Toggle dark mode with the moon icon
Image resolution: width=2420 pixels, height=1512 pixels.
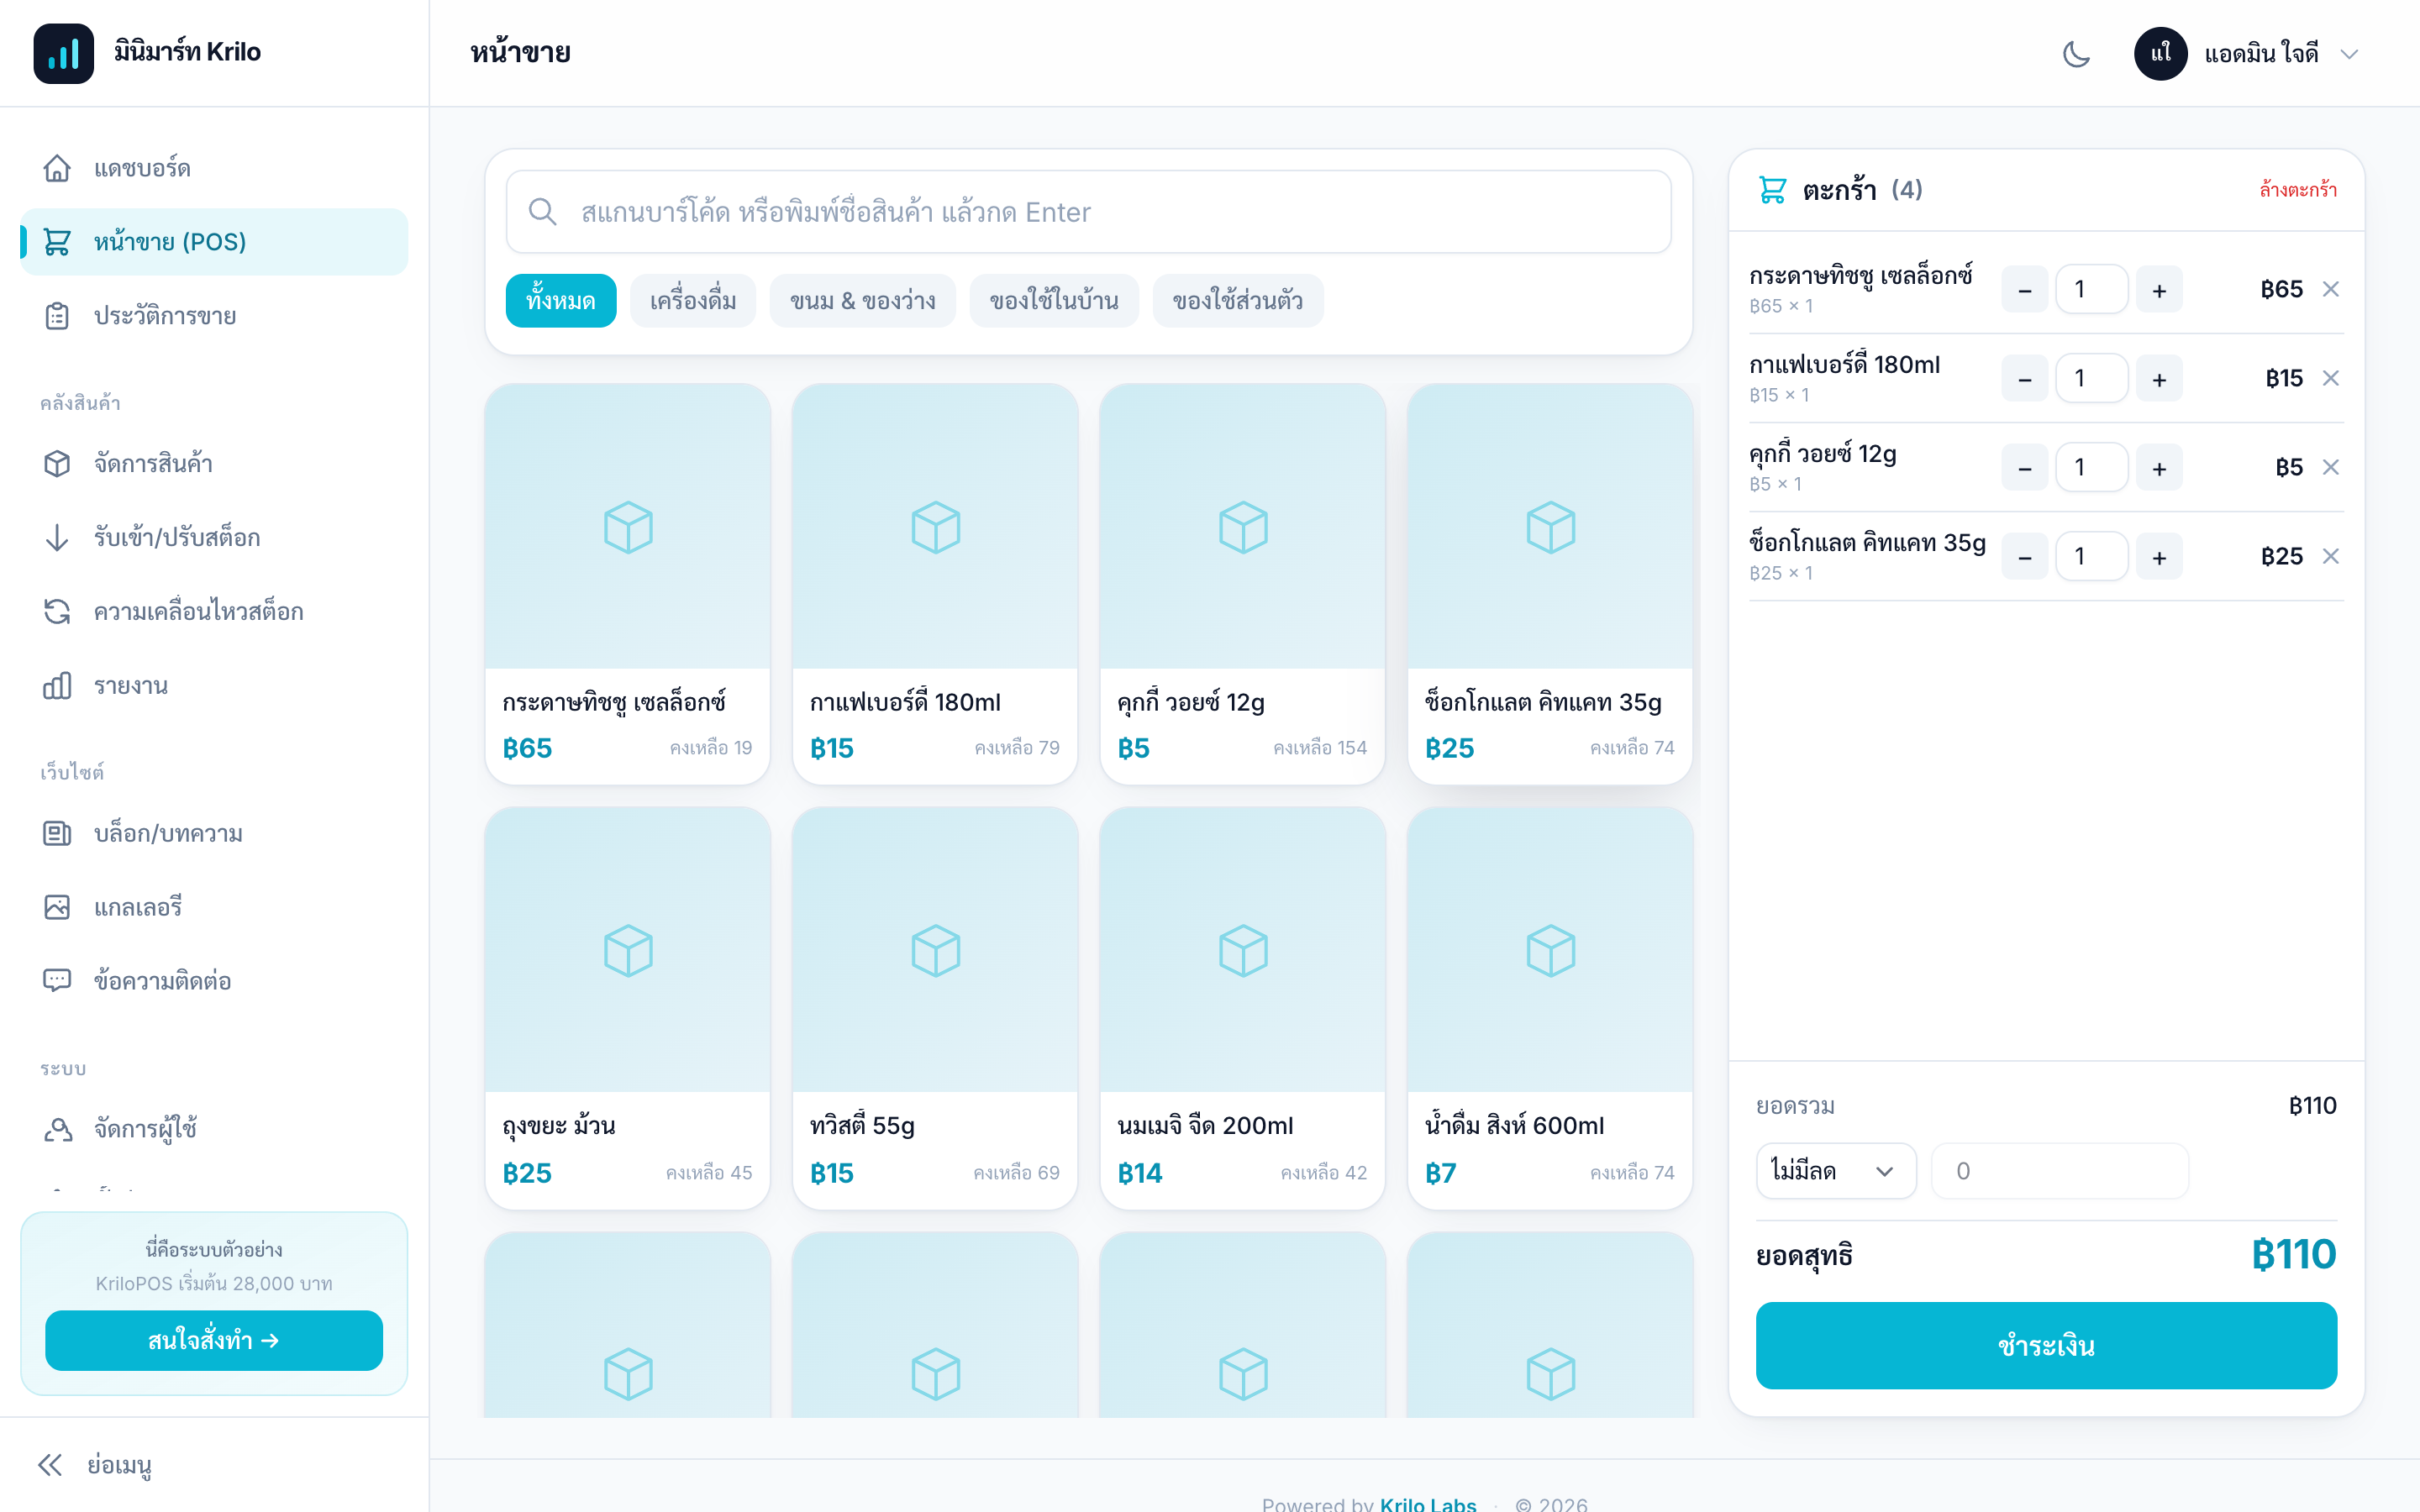tap(2076, 54)
